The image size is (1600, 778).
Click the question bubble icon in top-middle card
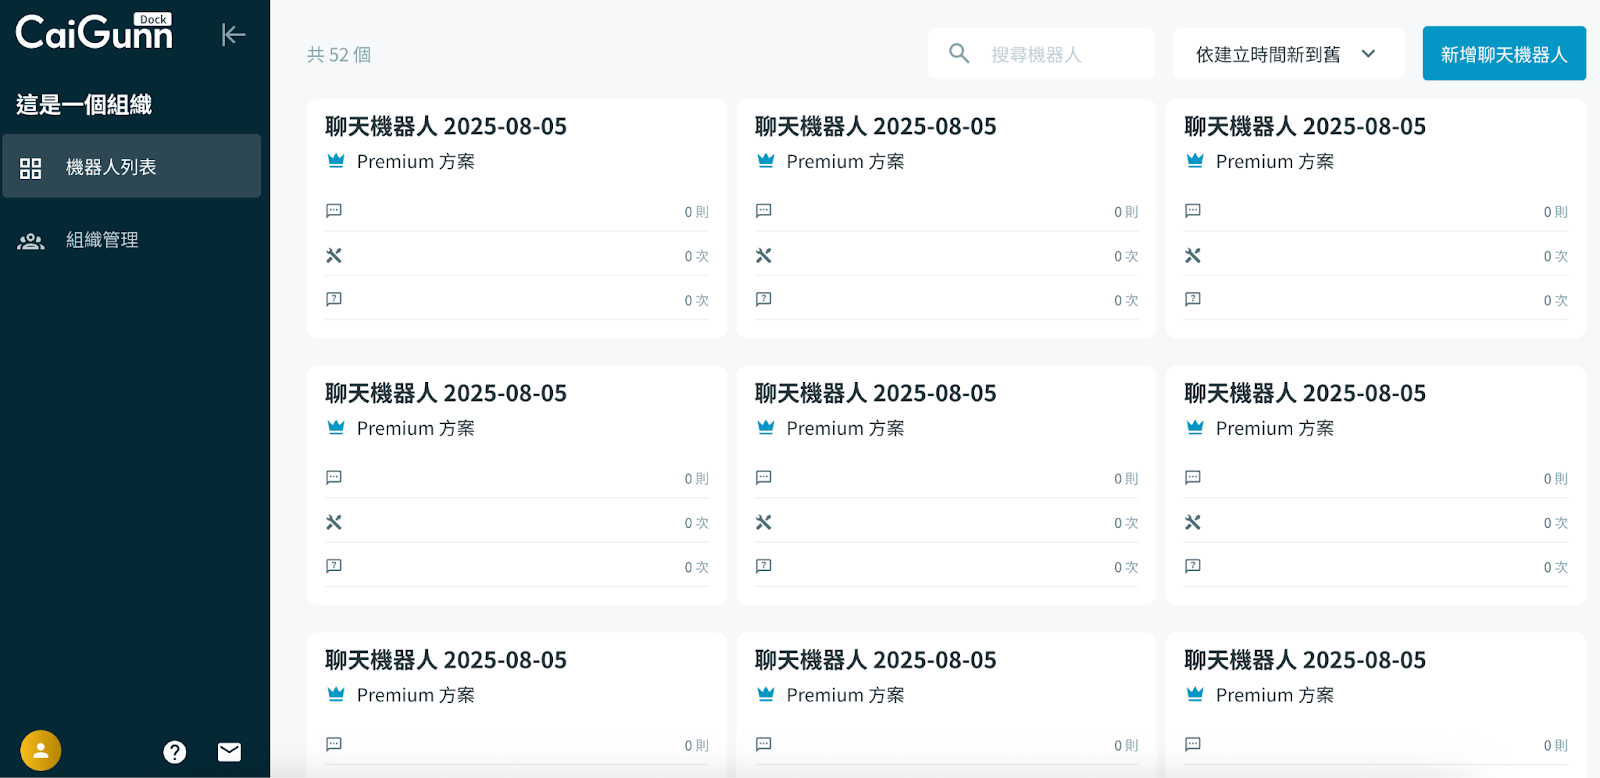click(764, 299)
